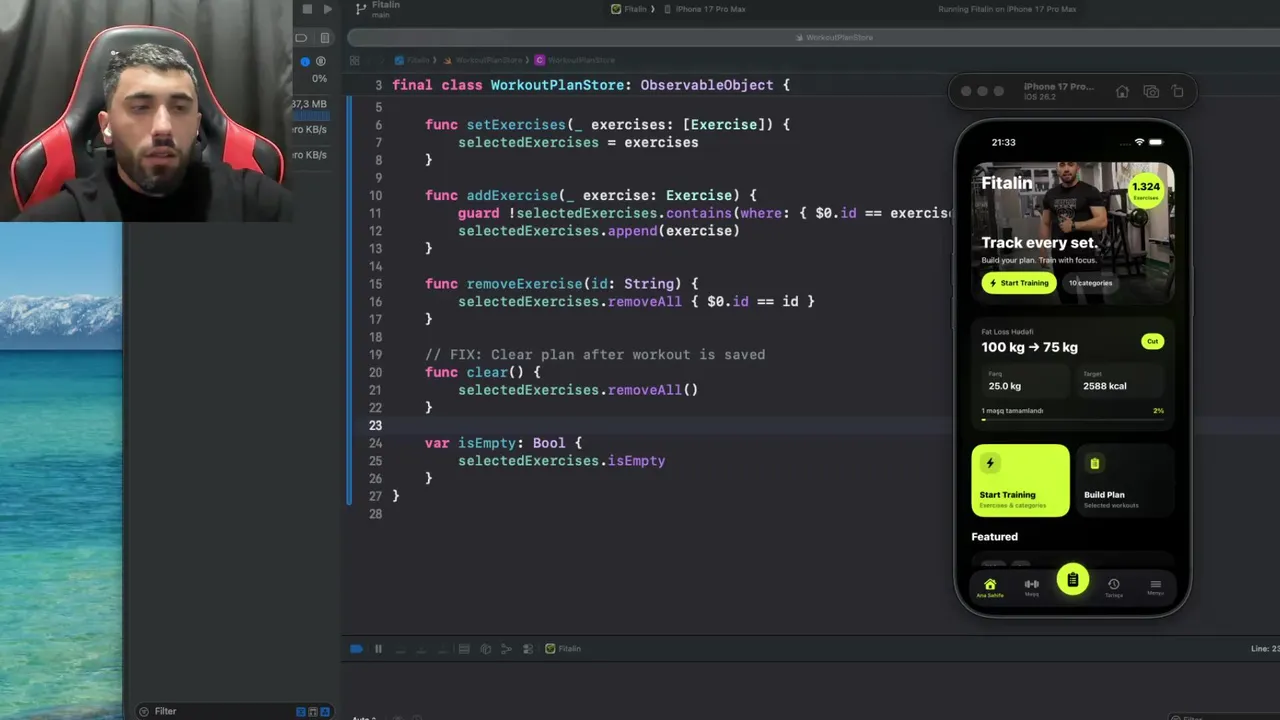Click the Xcode Stop button
The height and width of the screenshot is (720, 1280).
307,9
